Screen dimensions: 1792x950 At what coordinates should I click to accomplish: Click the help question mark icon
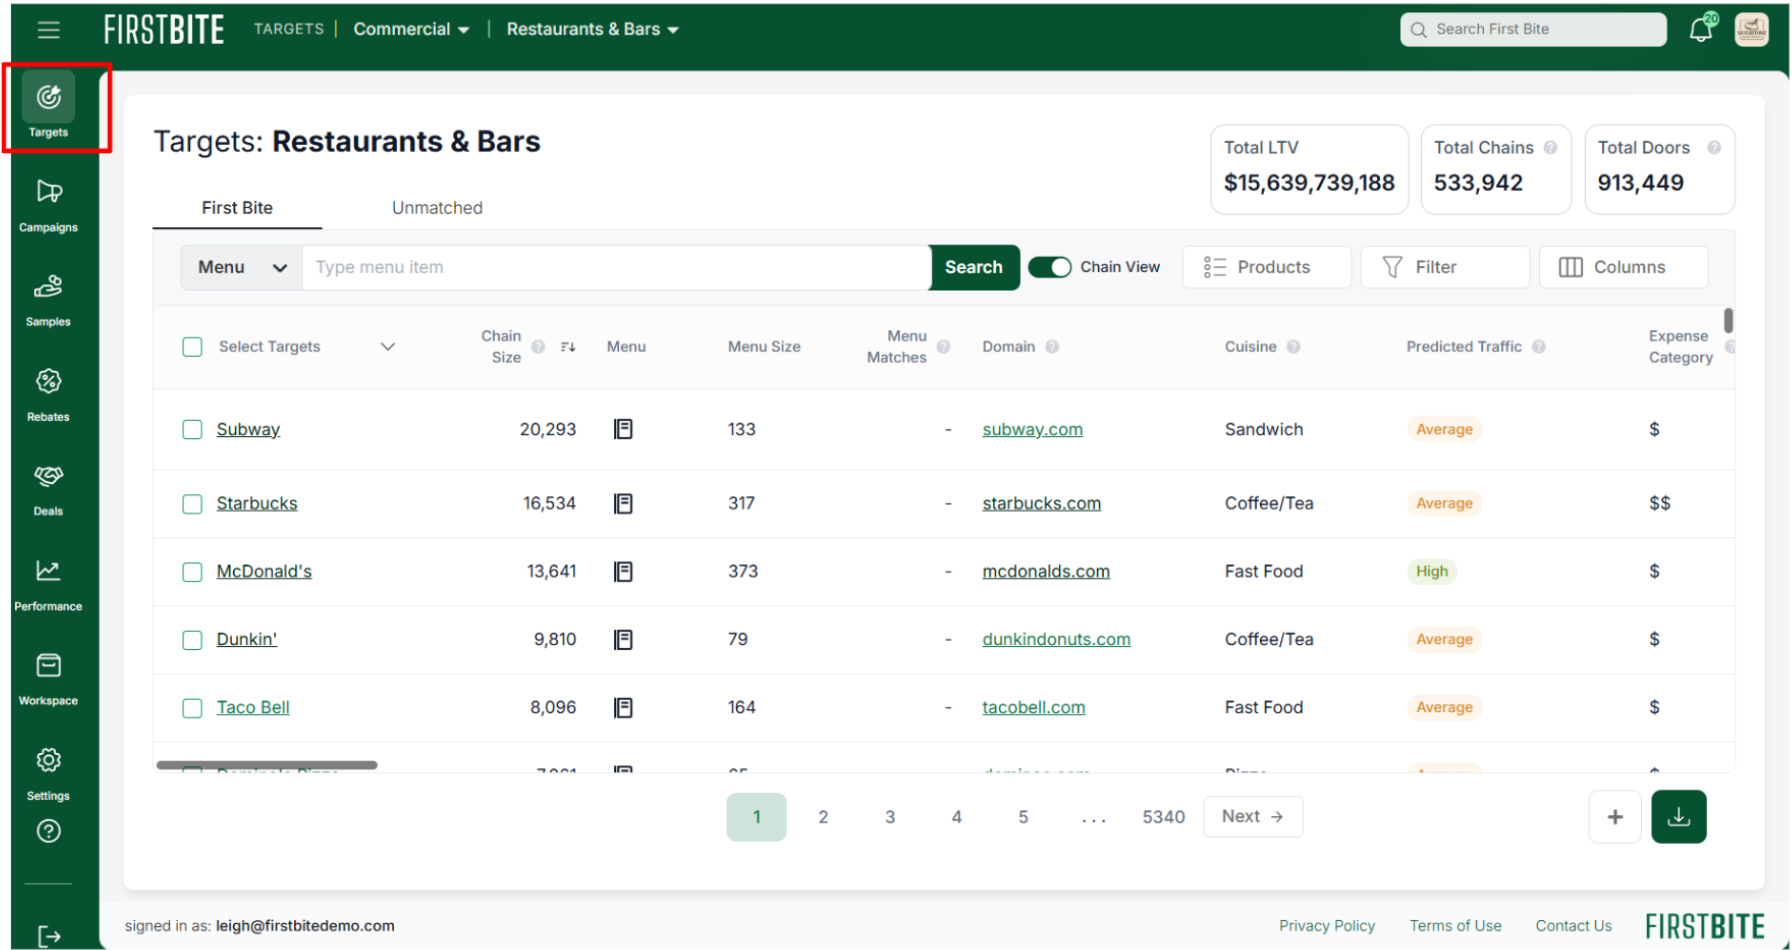click(48, 831)
